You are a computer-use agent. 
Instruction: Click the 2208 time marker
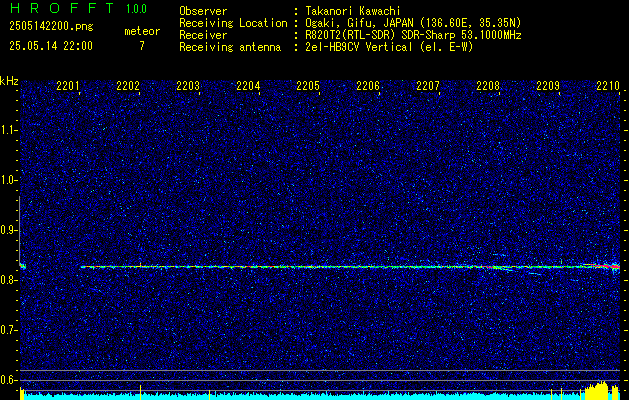[x=488, y=85]
